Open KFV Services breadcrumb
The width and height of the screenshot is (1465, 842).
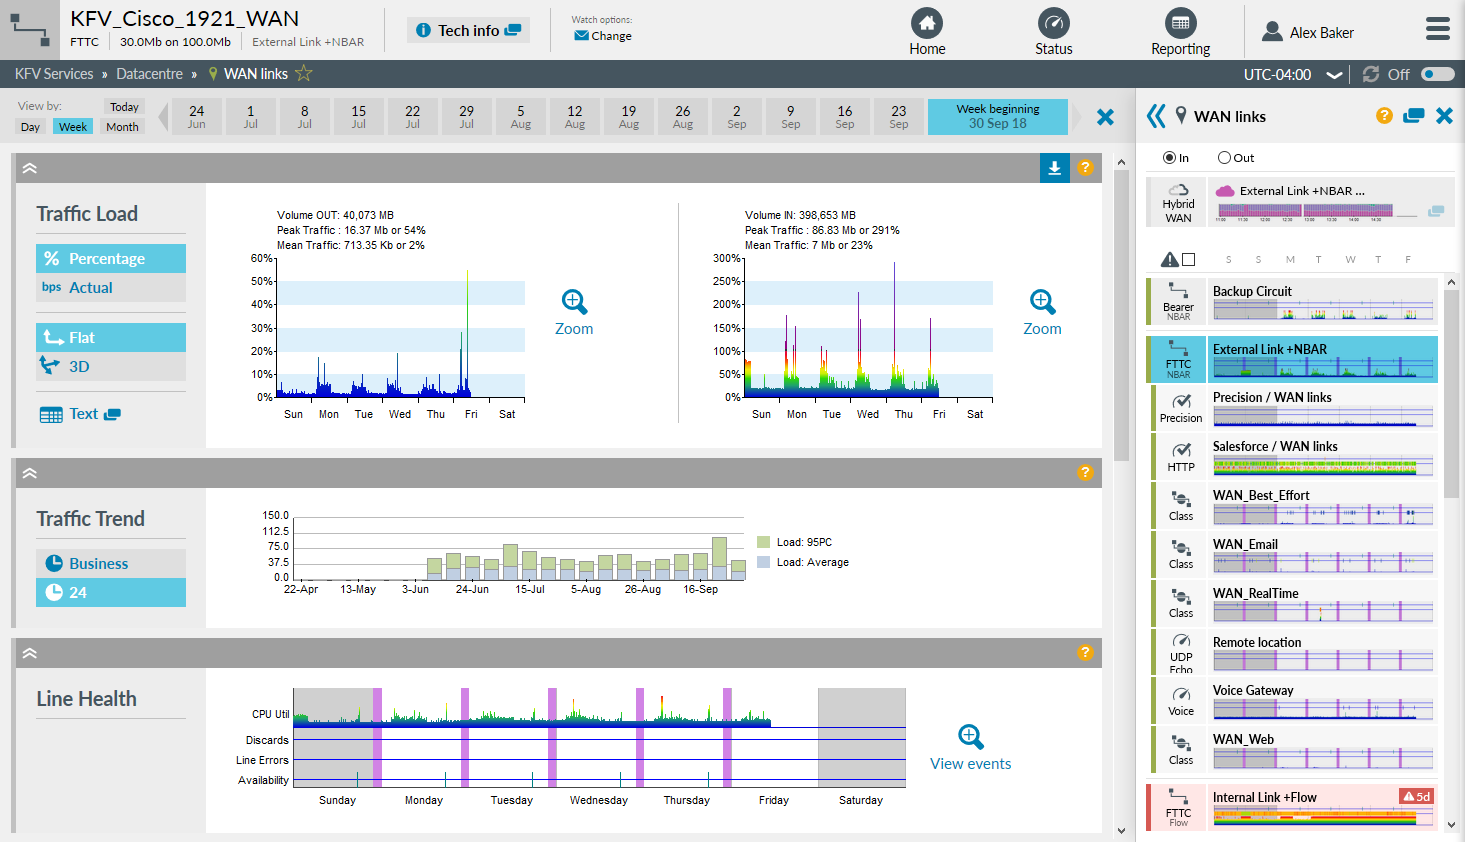(x=54, y=74)
